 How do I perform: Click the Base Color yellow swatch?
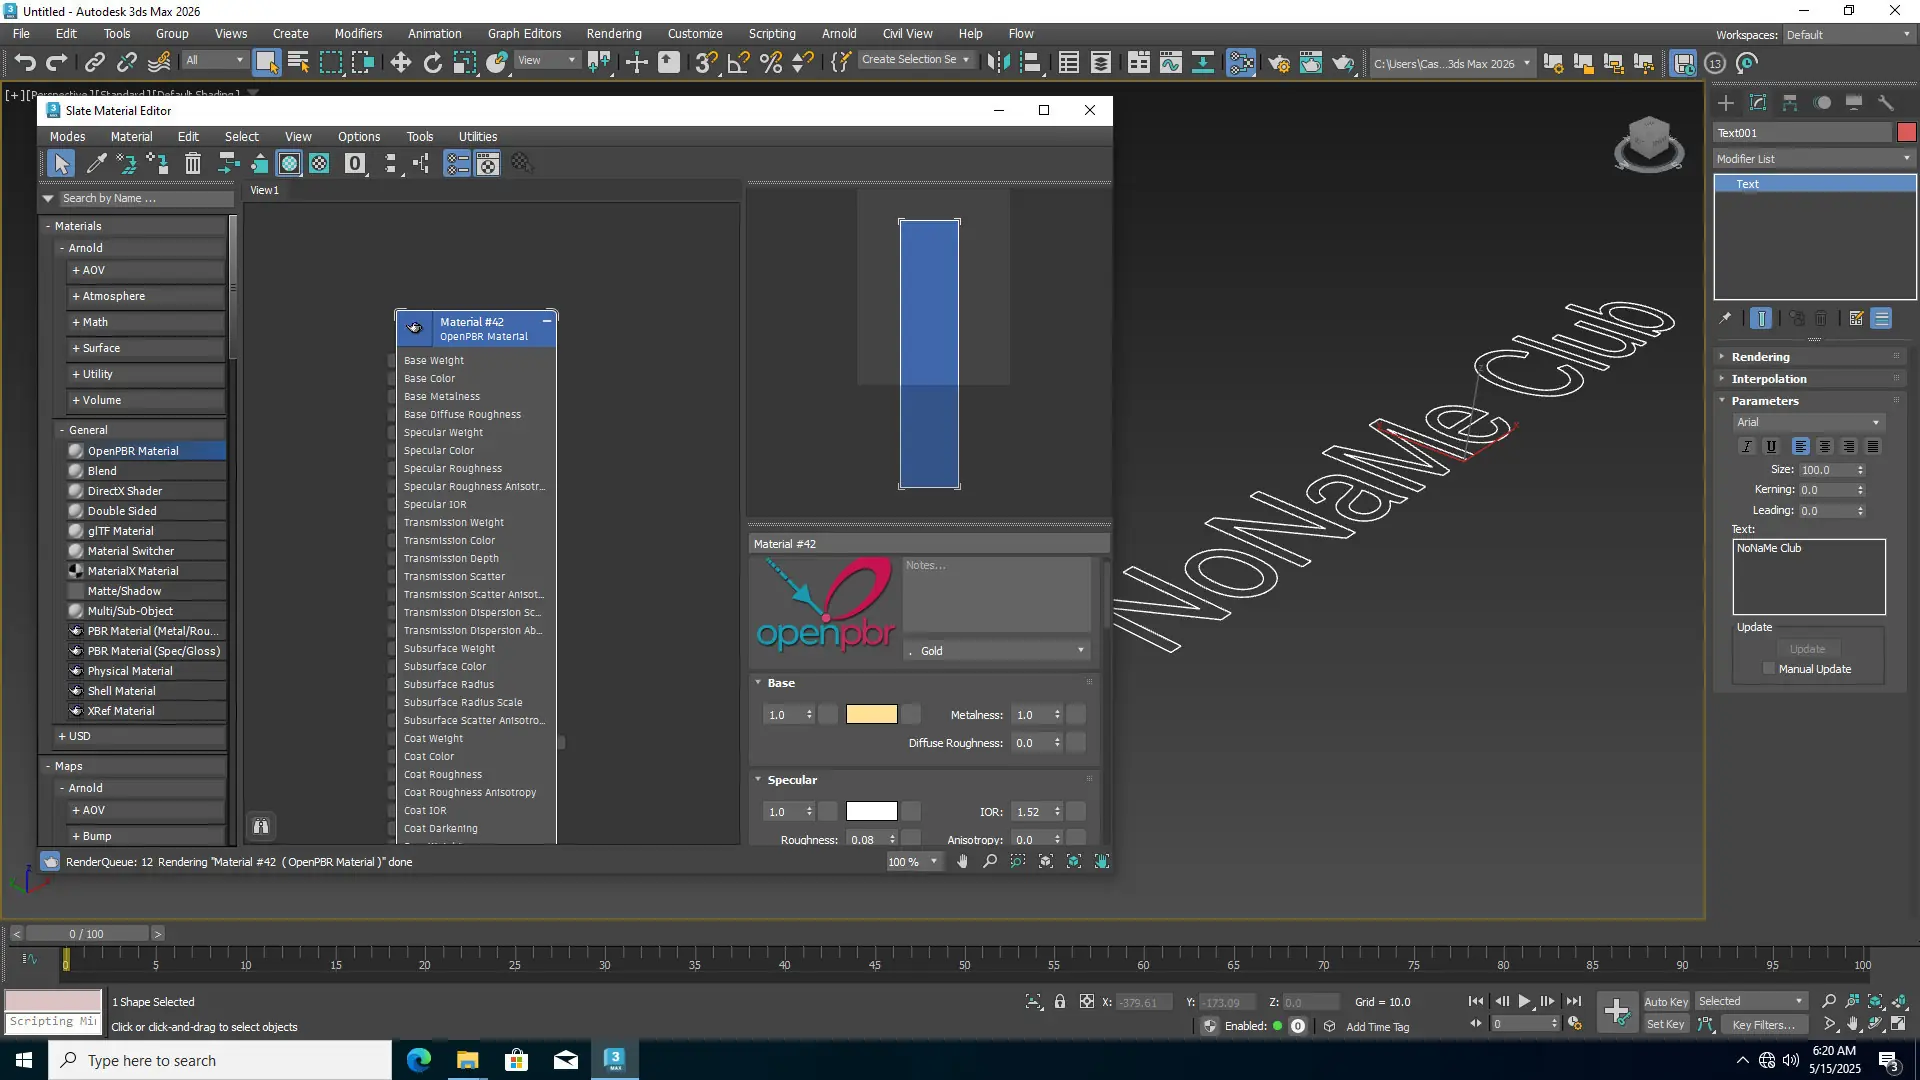click(871, 715)
